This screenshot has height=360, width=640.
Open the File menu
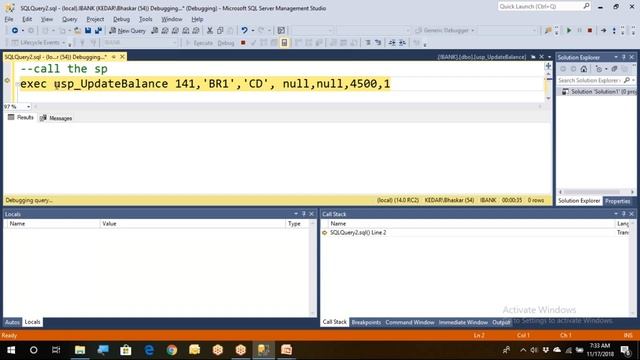(x=9, y=19)
